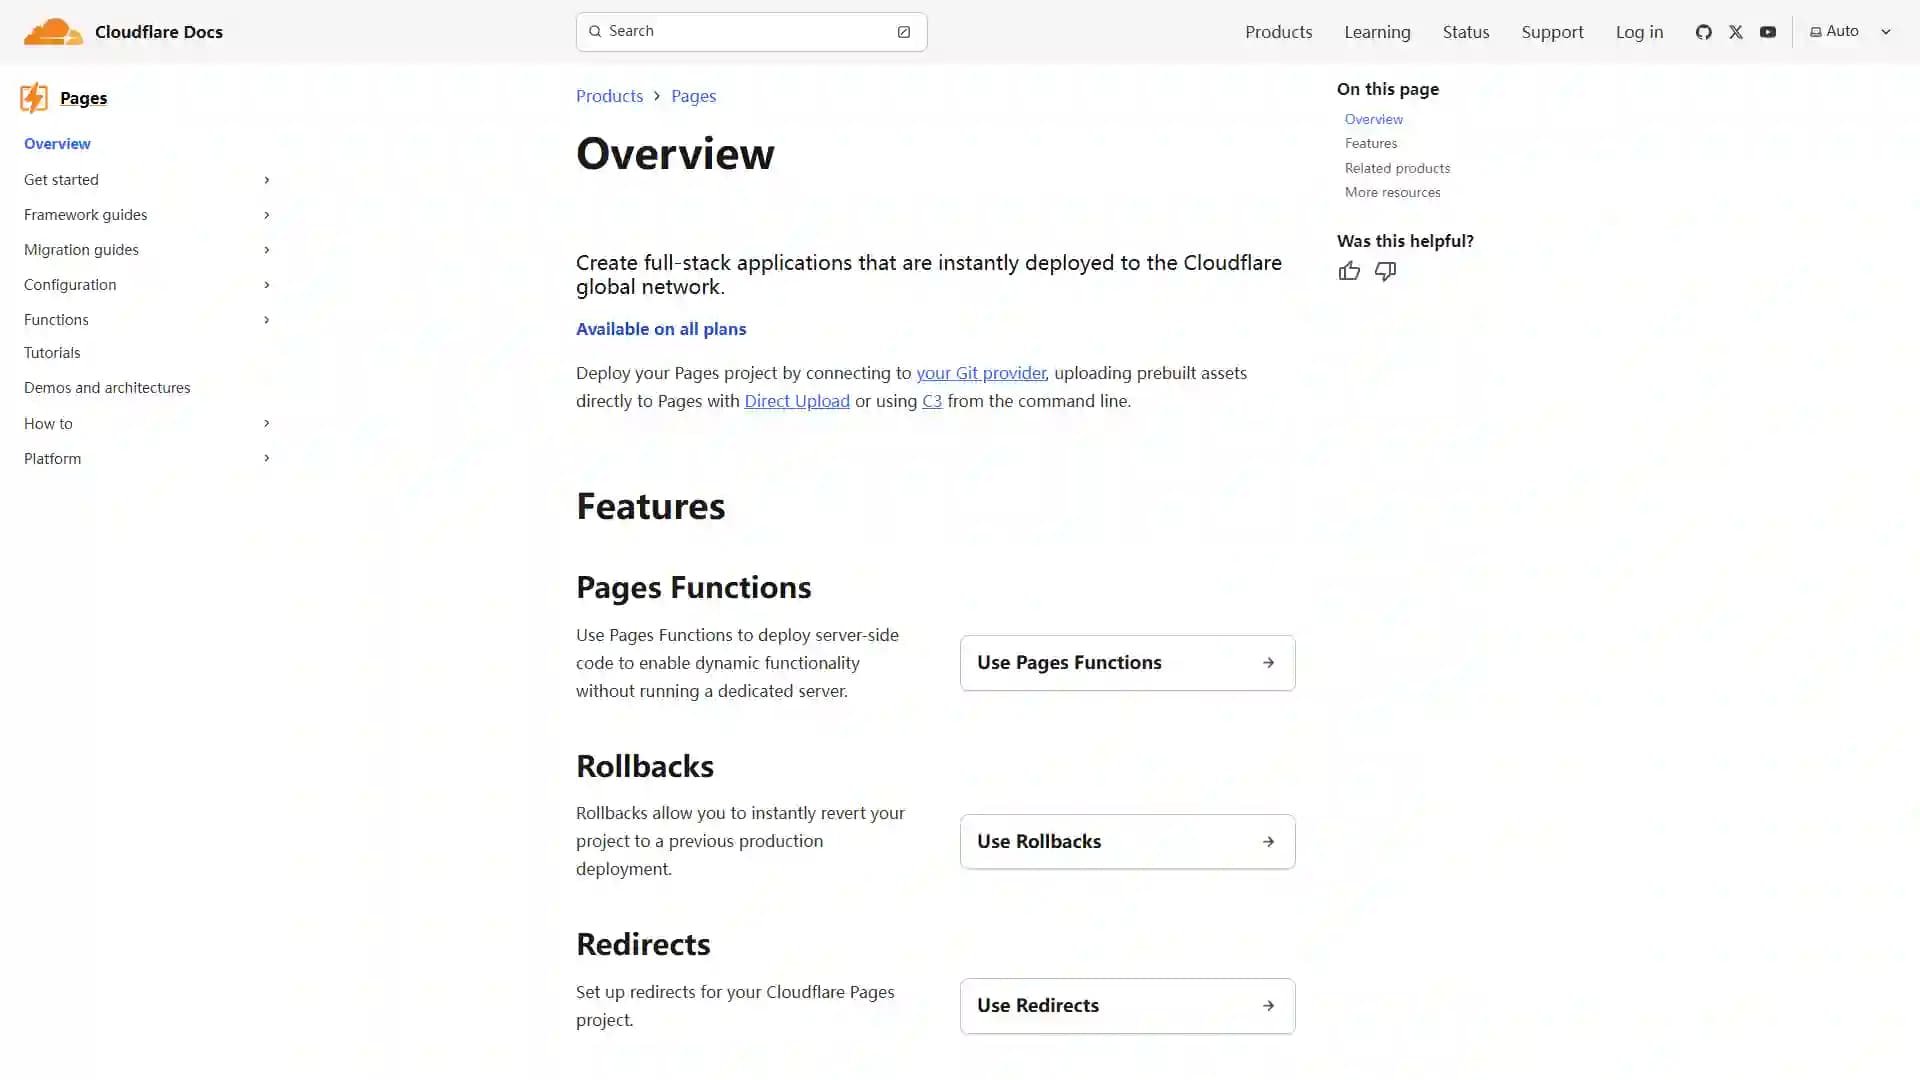
Task: Click Use Rollbacks button
Action: pos(1127,840)
